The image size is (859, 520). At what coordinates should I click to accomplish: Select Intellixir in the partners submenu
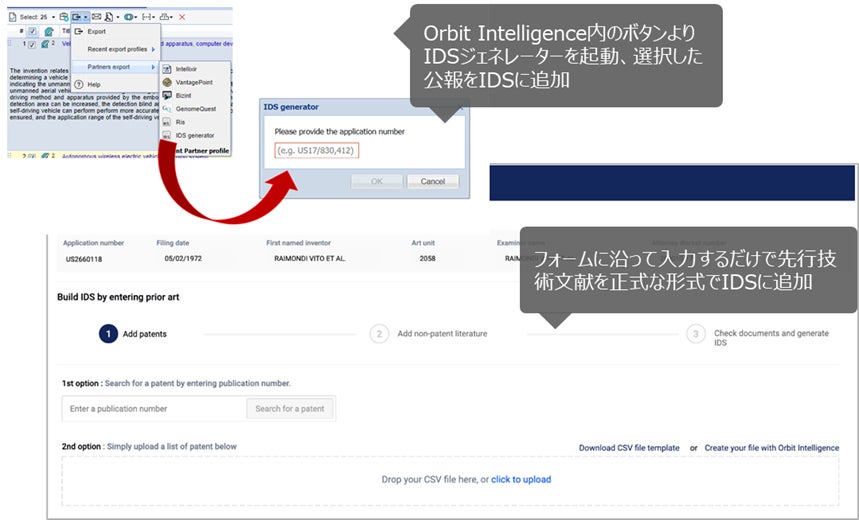pyautogui.click(x=186, y=69)
